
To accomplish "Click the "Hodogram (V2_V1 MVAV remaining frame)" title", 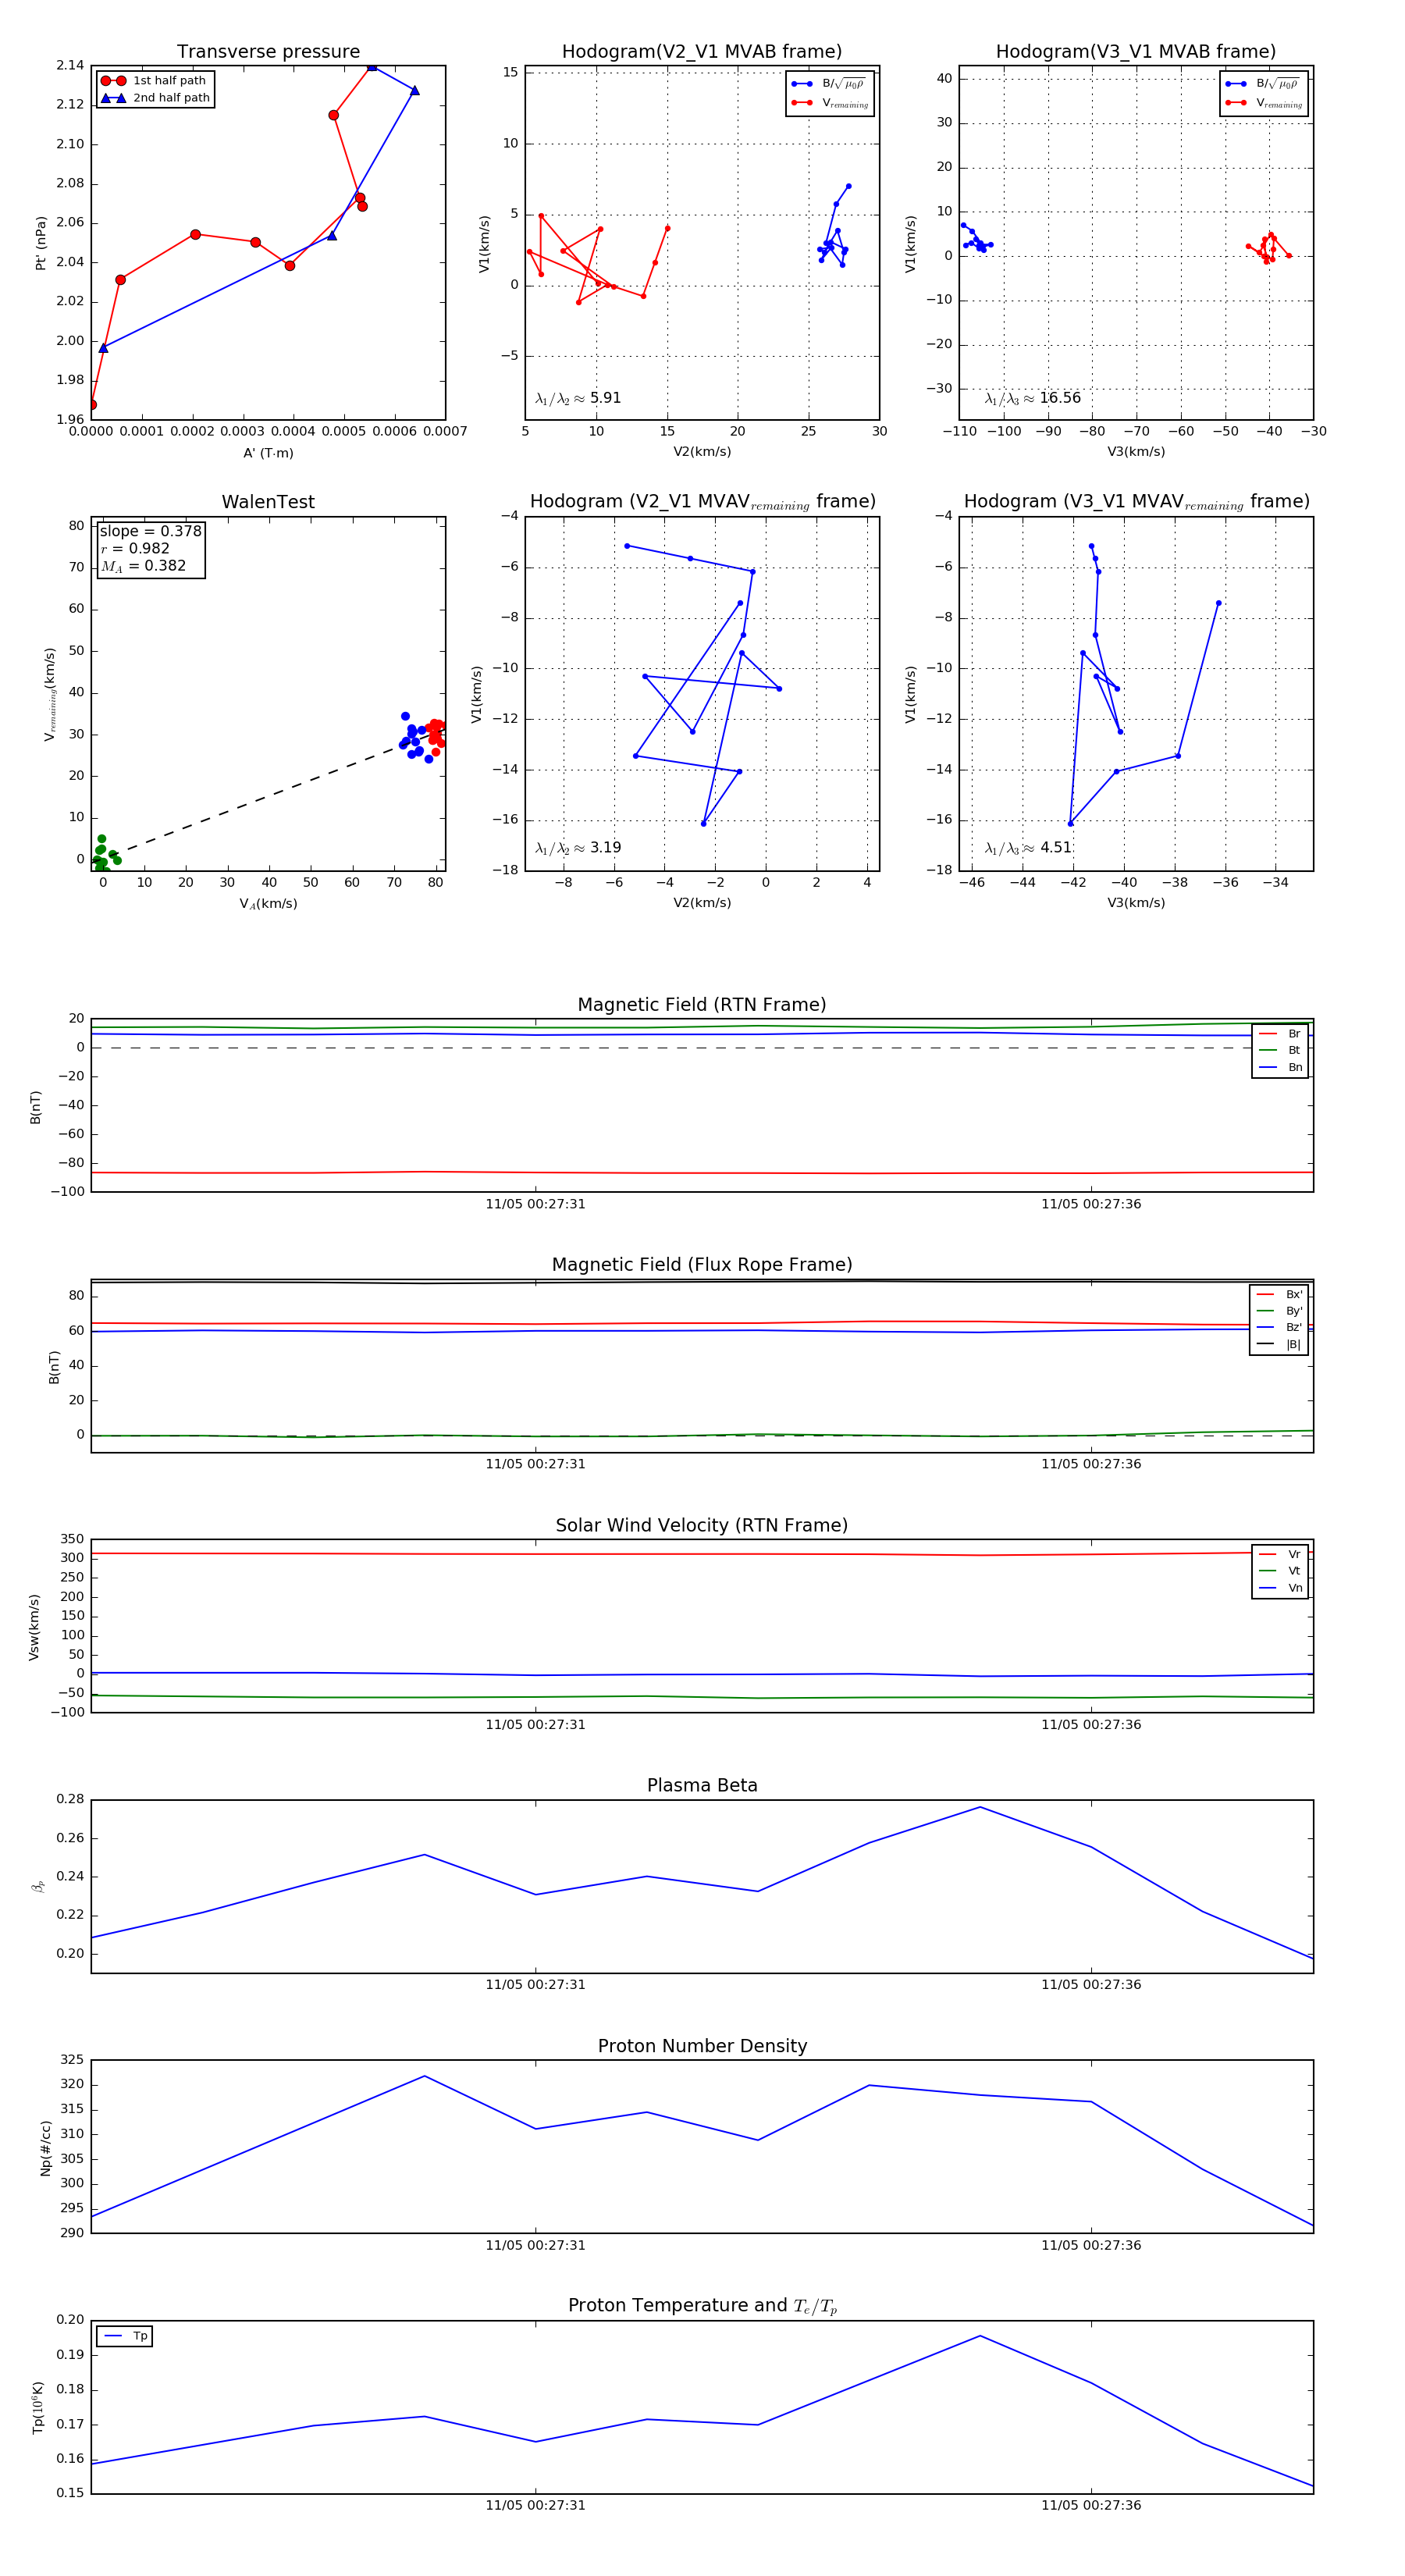I will click(x=702, y=502).
